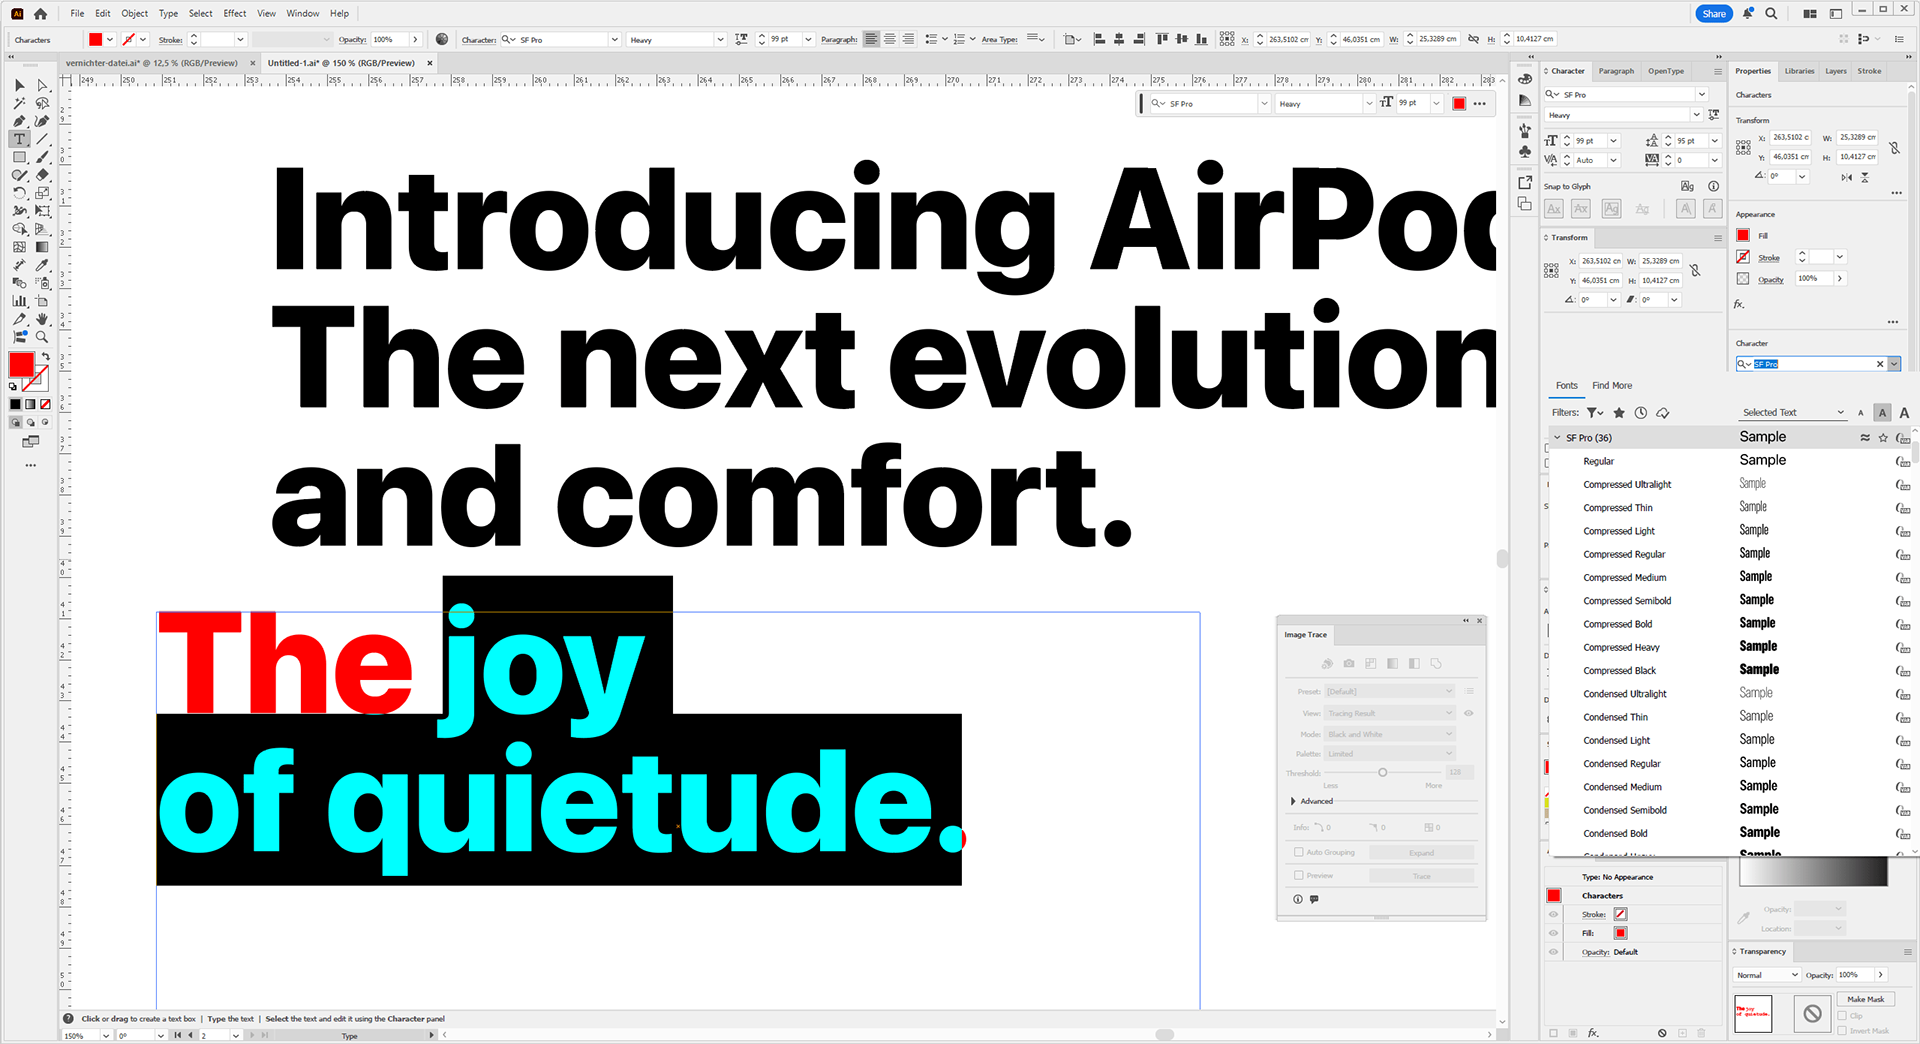Toggle align left paragraph button

[871, 39]
